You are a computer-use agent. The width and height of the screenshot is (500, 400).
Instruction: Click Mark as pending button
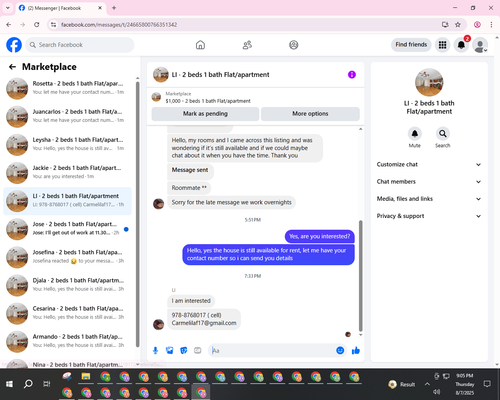(x=205, y=114)
